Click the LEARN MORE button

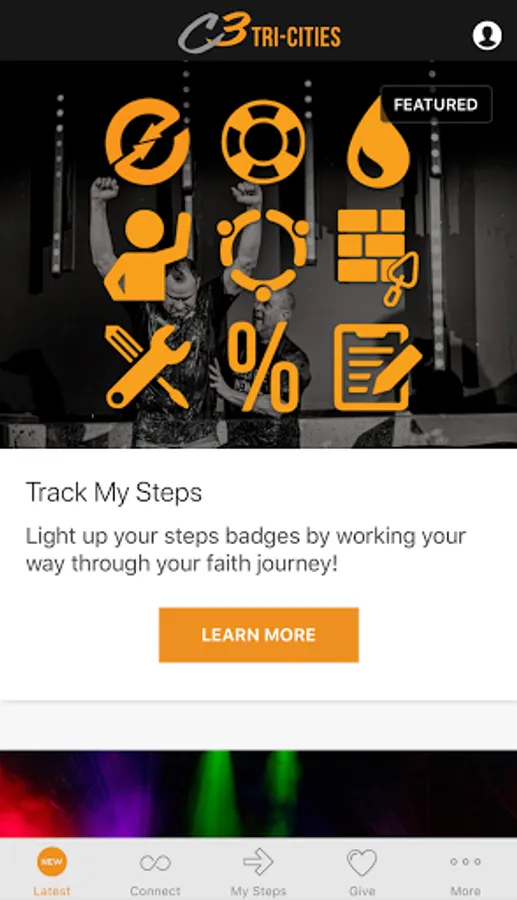(259, 635)
